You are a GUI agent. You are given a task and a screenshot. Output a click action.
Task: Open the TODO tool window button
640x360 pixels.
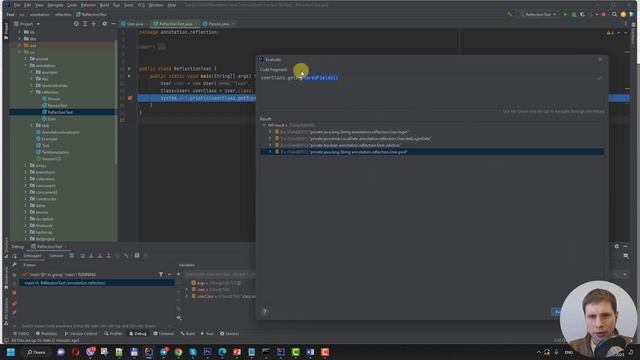(x=21, y=334)
